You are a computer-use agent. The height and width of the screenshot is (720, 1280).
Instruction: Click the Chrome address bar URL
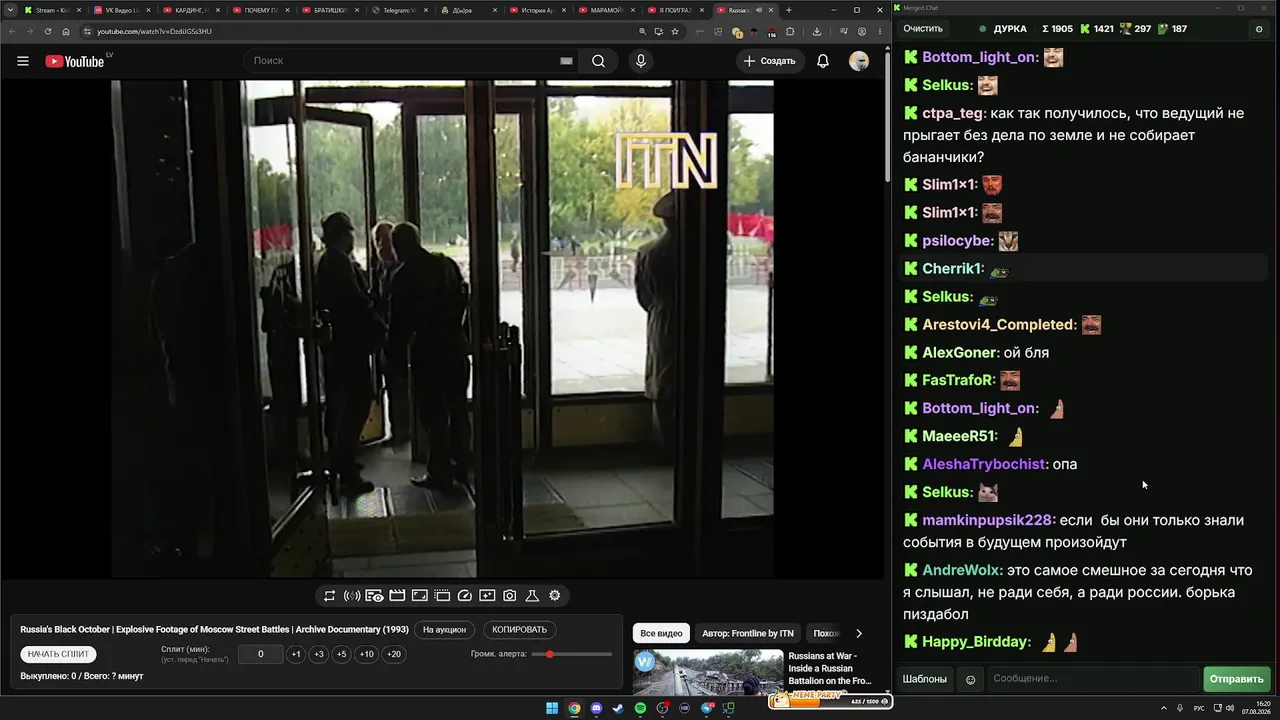(154, 31)
